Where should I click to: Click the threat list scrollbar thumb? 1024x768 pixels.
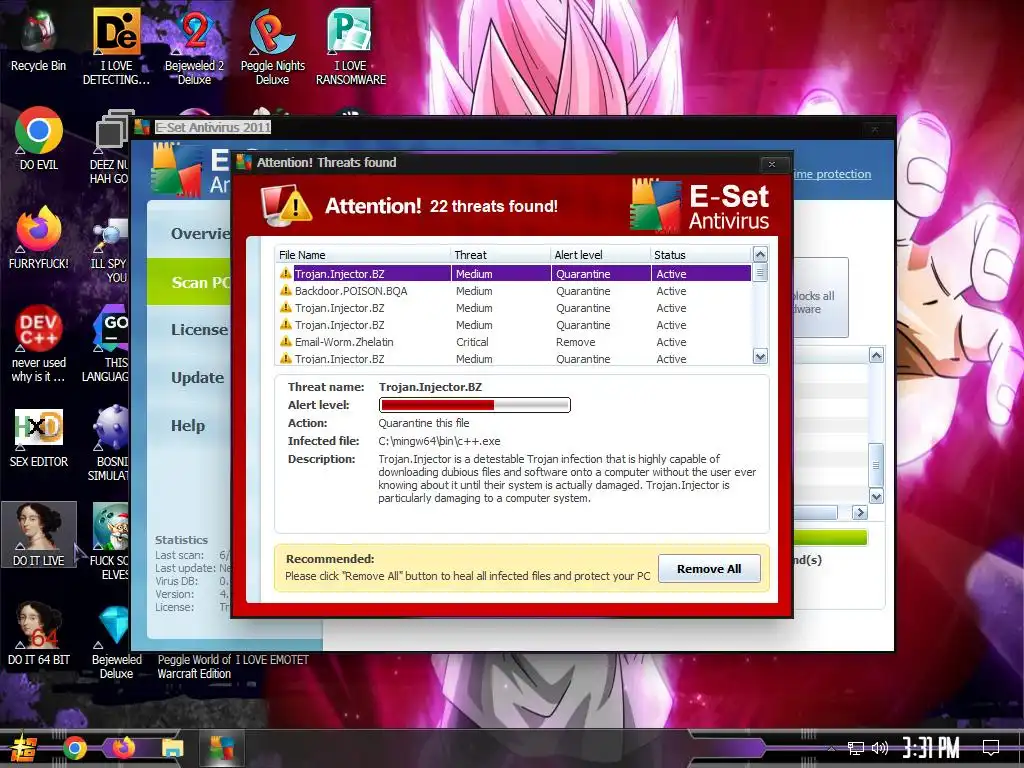click(760, 272)
